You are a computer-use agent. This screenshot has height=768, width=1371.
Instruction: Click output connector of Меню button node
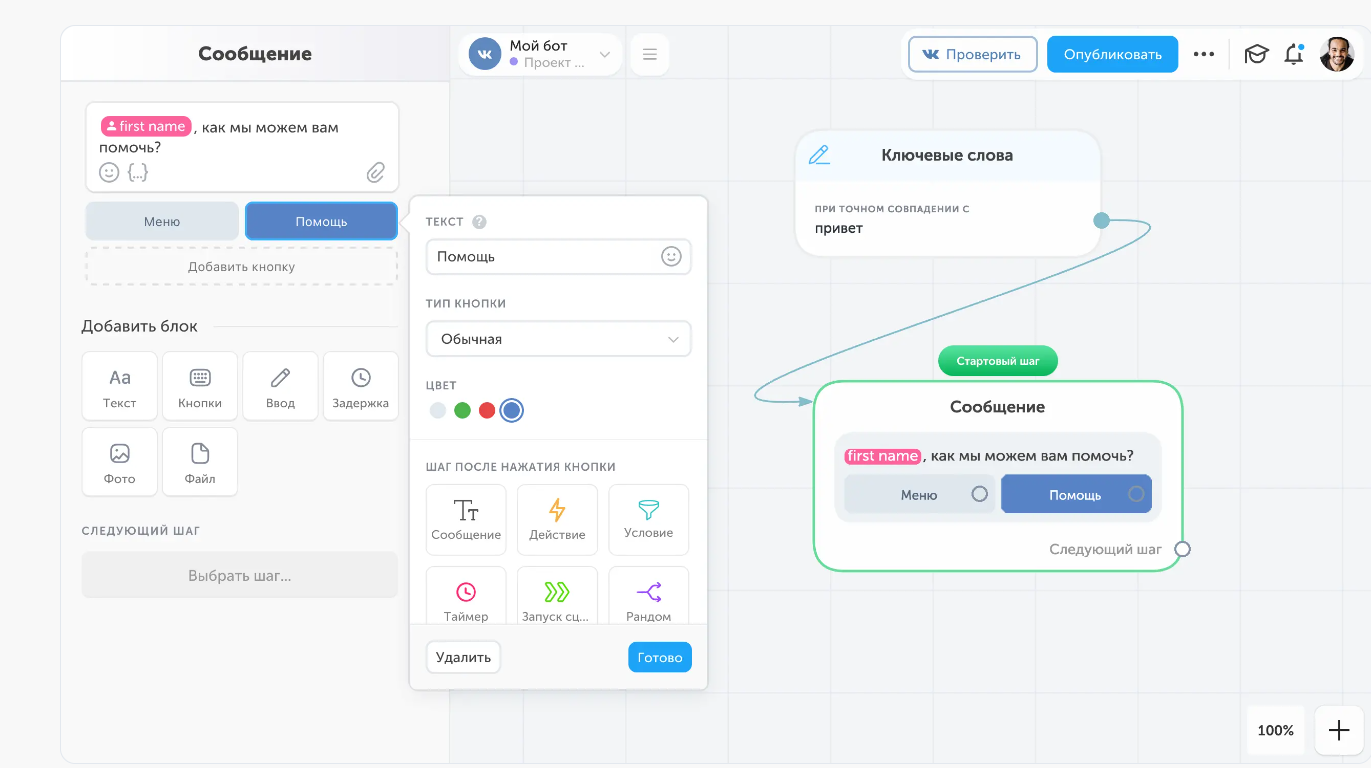tap(980, 494)
